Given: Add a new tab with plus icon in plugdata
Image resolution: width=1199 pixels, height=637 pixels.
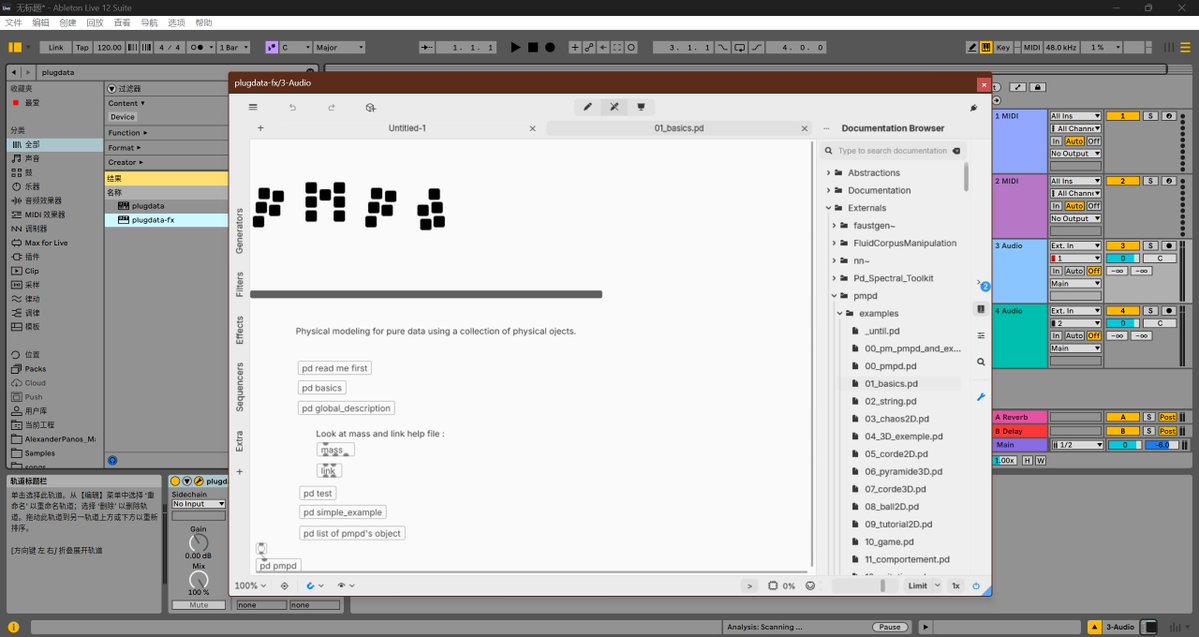Looking at the screenshot, I should pyautogui.click(x=261, y=128).
